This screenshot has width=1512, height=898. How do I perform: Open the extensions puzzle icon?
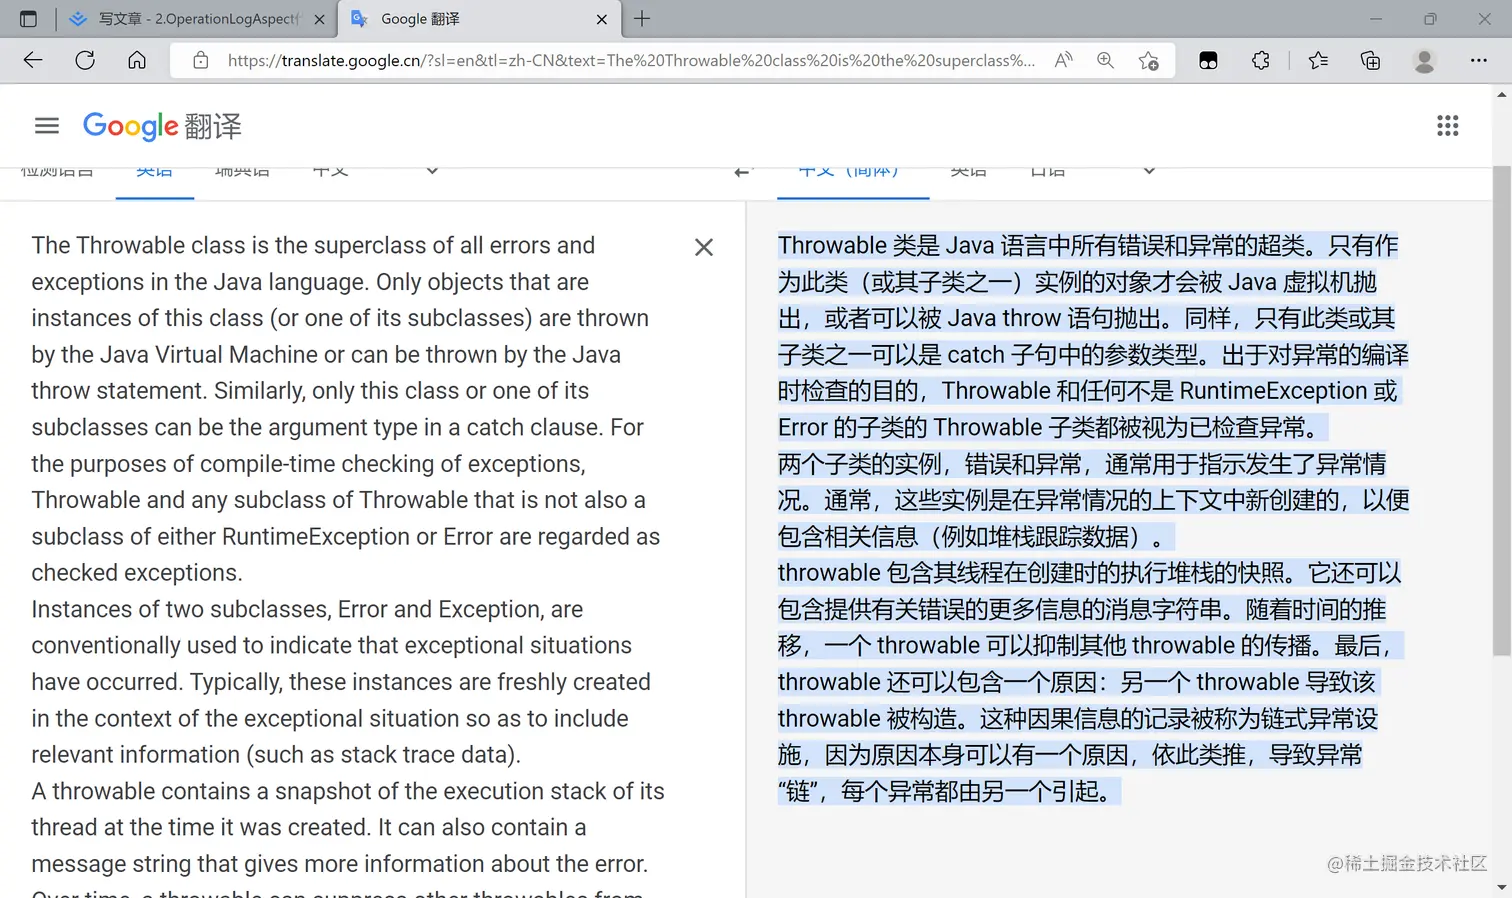click(1261, 60)
